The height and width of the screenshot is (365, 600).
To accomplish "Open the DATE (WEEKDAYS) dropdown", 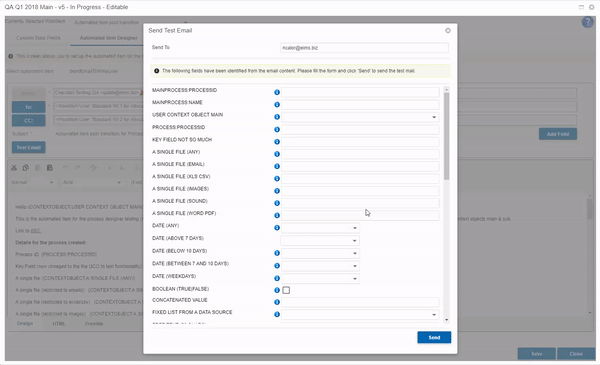I will (x=355, y=279).
